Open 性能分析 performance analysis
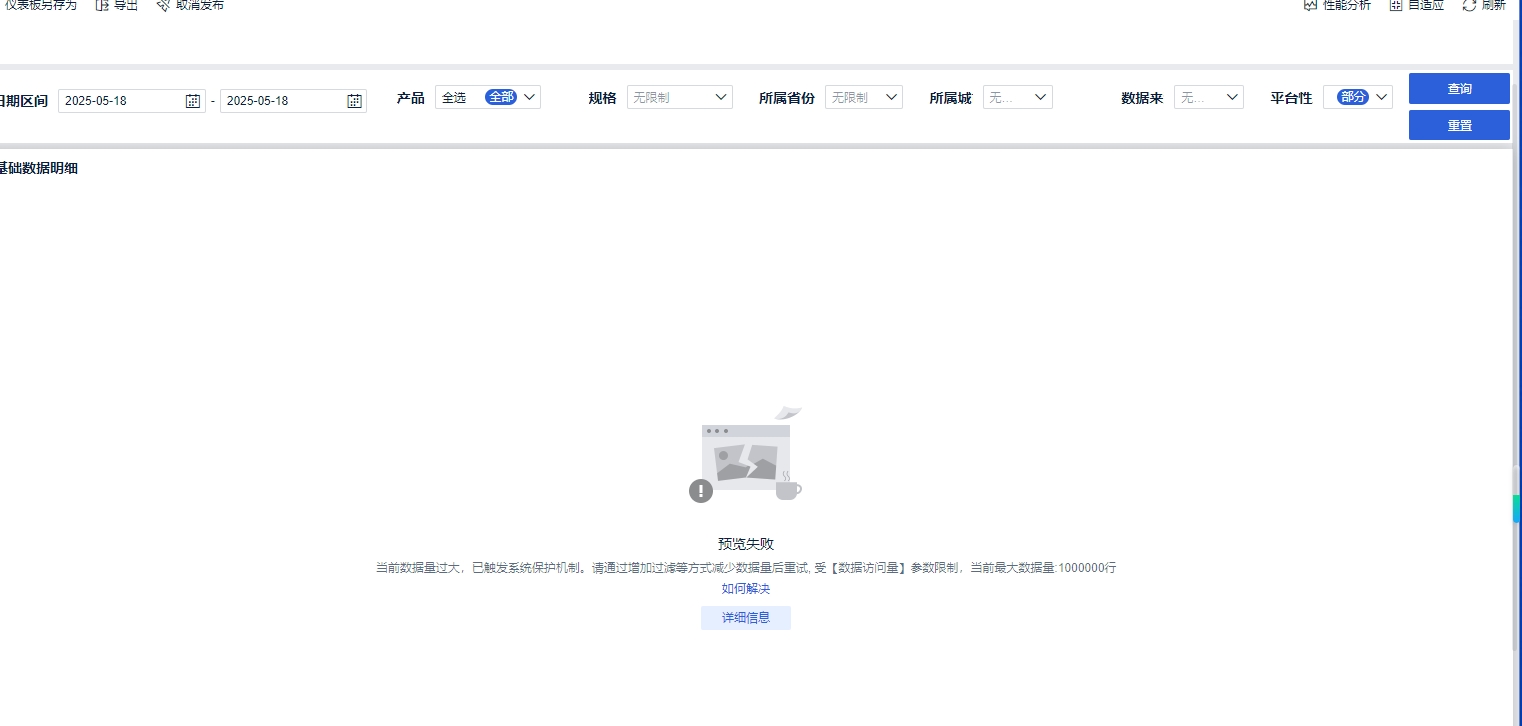This screenshot has height=726, width=1522. point(1337,5)
